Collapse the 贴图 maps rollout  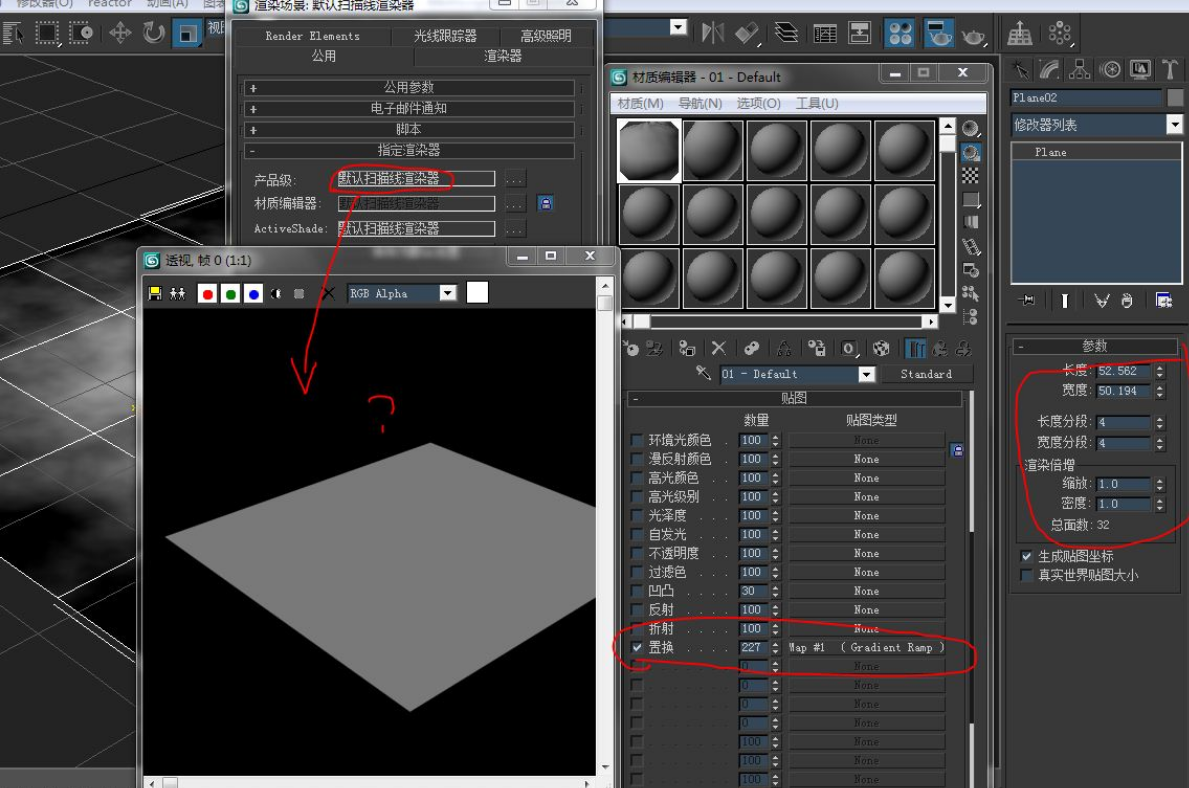793,398
